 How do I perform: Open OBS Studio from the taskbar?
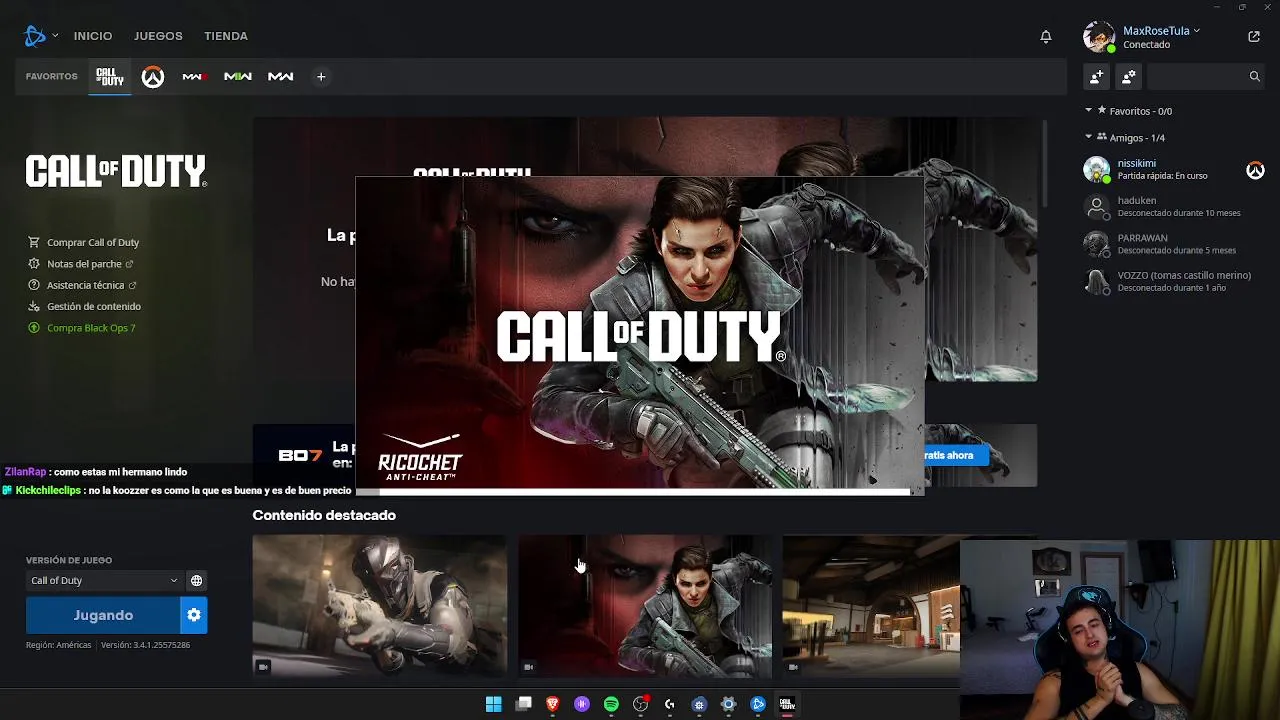coord(640,704)
